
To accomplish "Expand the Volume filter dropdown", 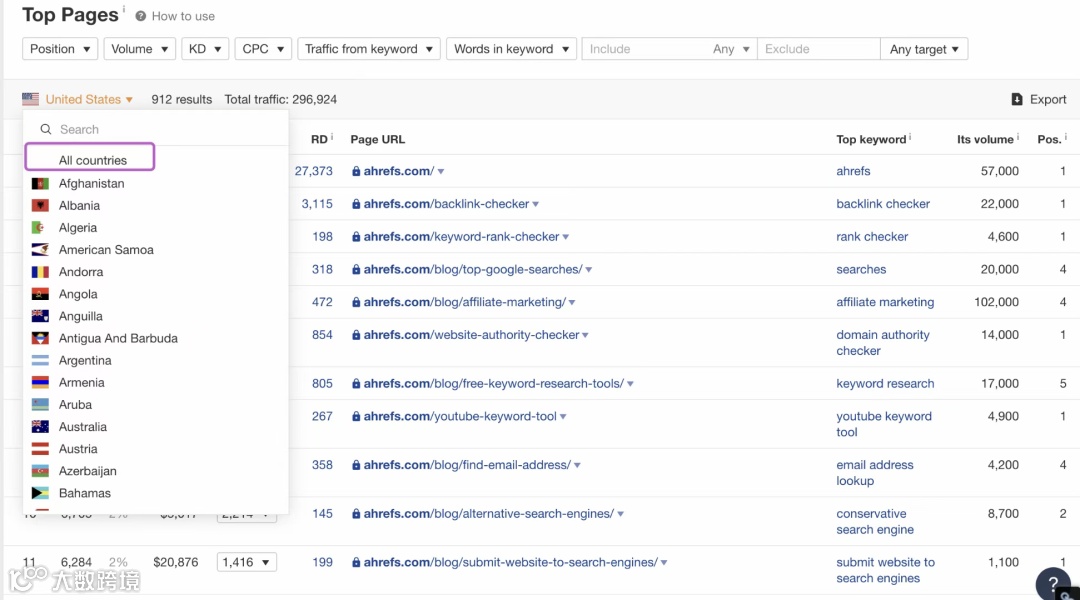I will tap(139, 49).
